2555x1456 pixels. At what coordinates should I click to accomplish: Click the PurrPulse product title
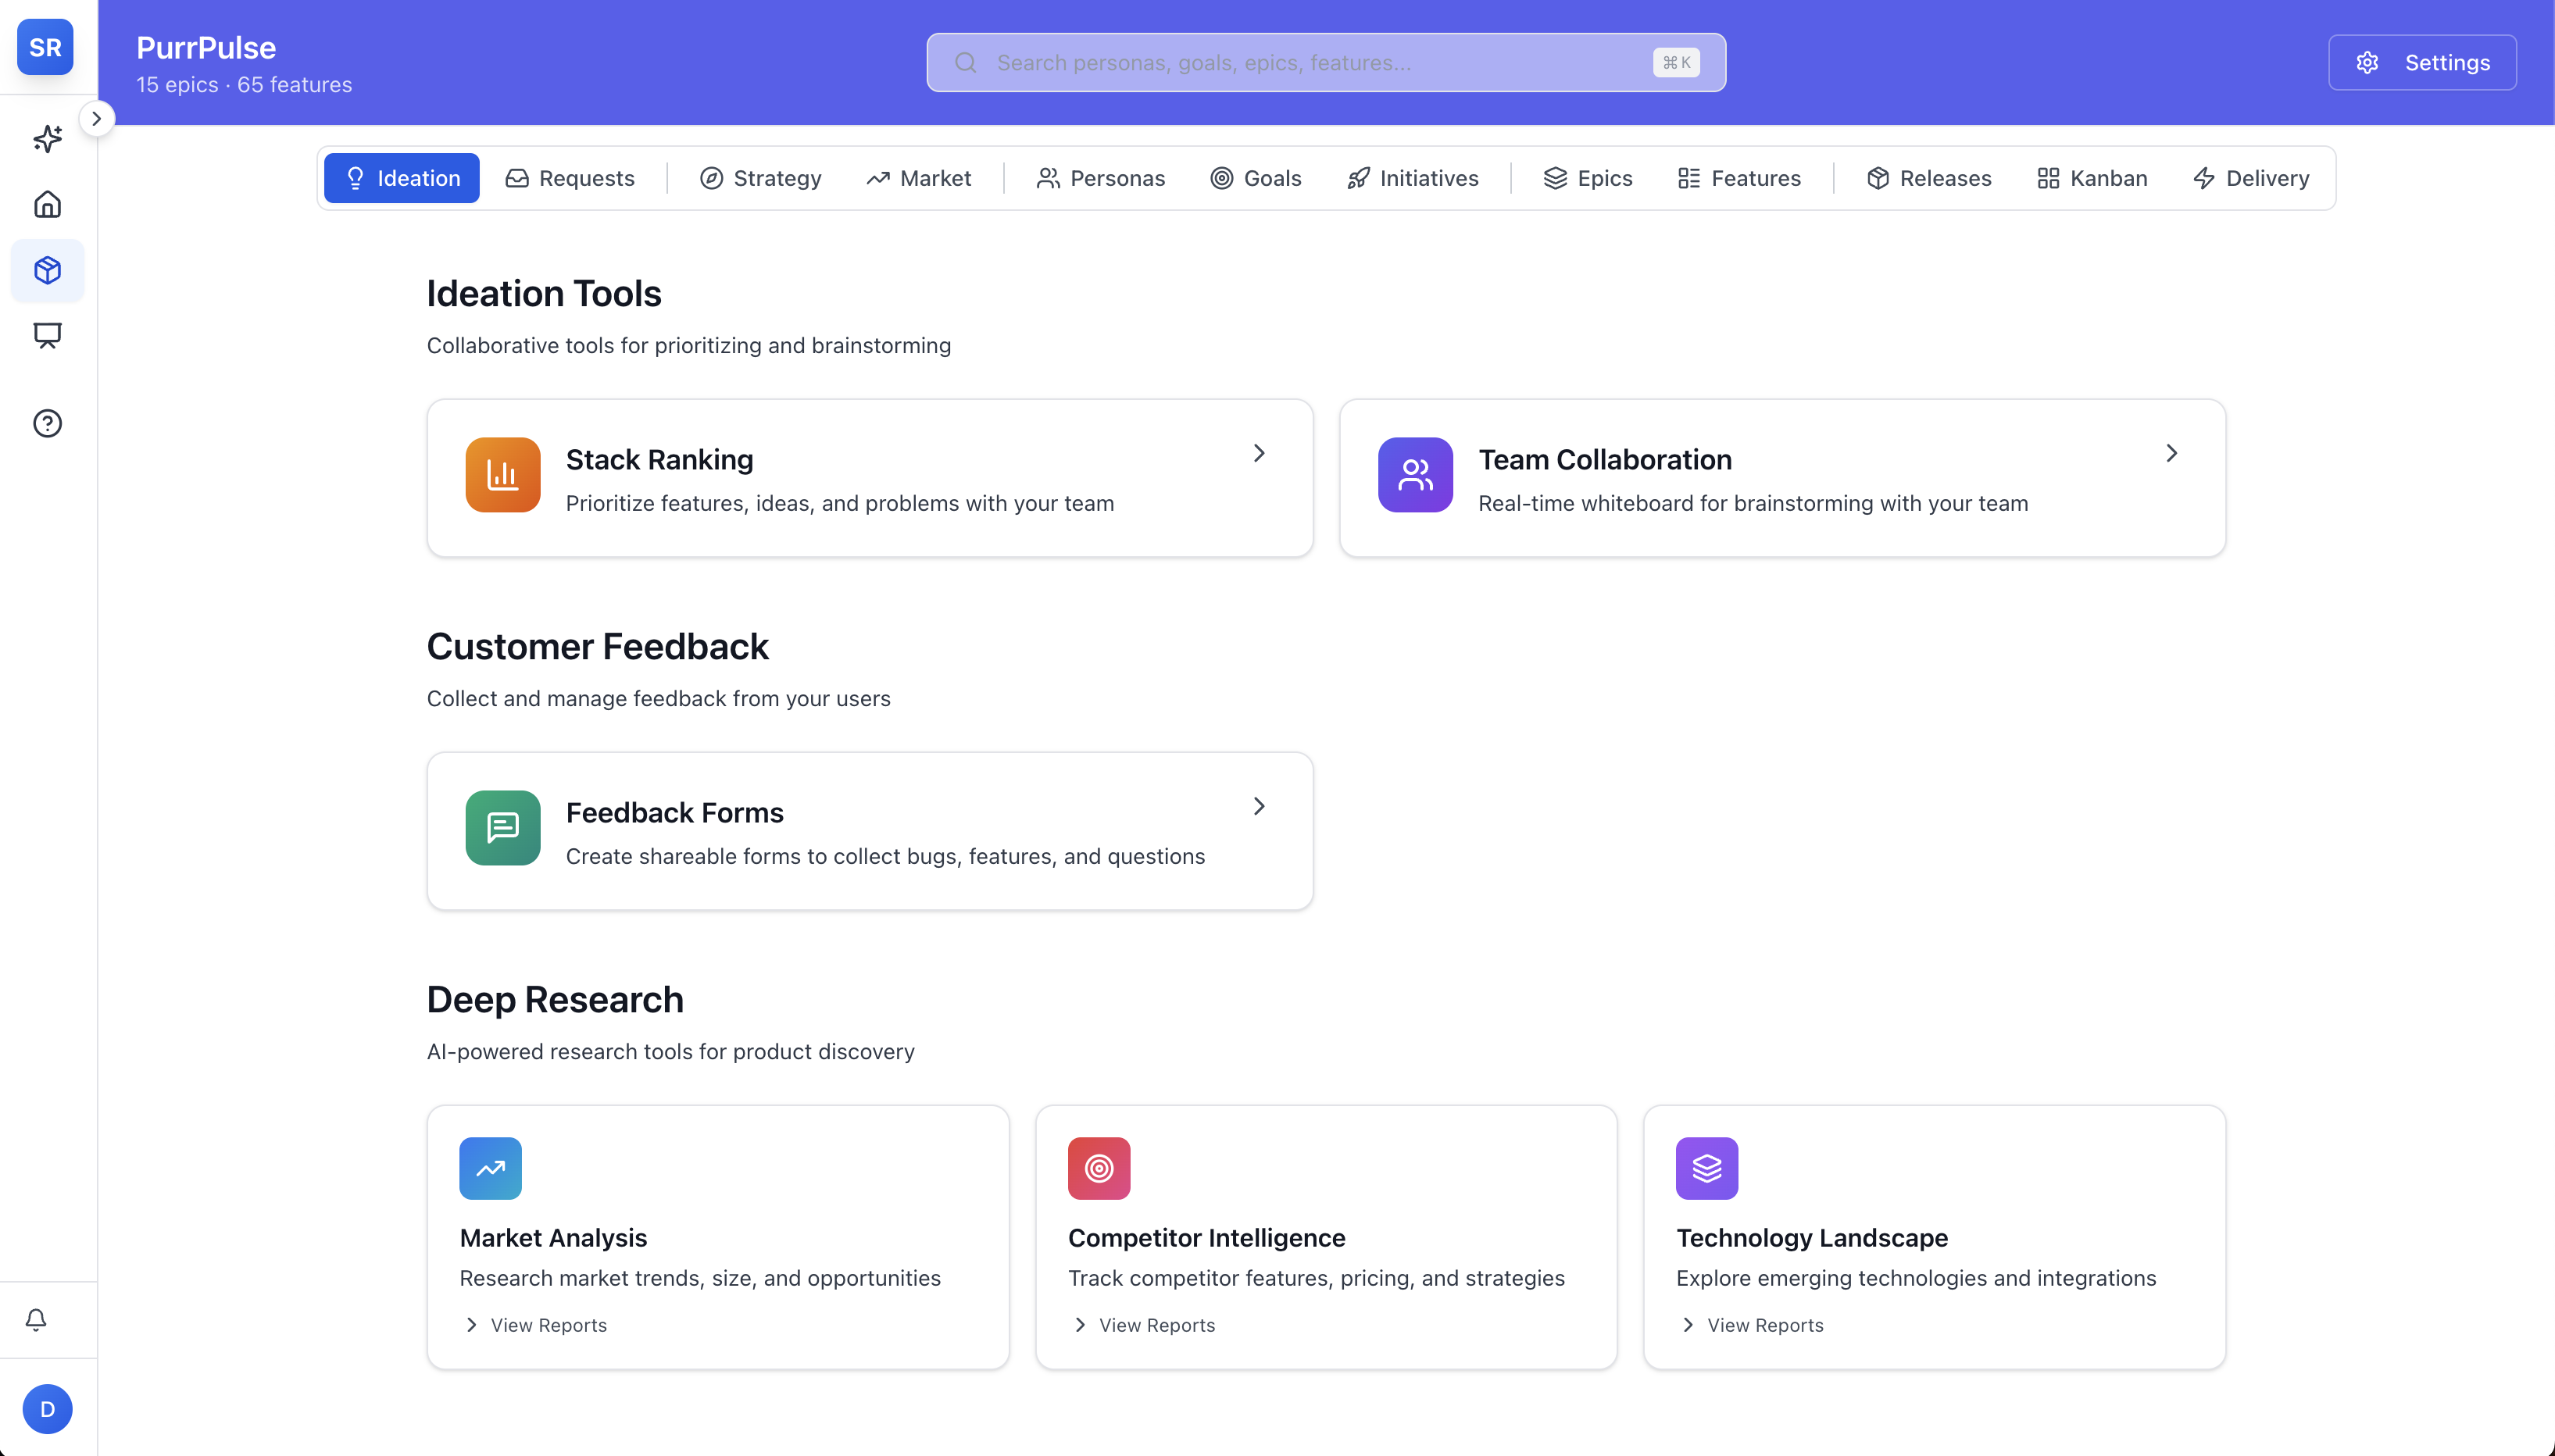point(206,47)
